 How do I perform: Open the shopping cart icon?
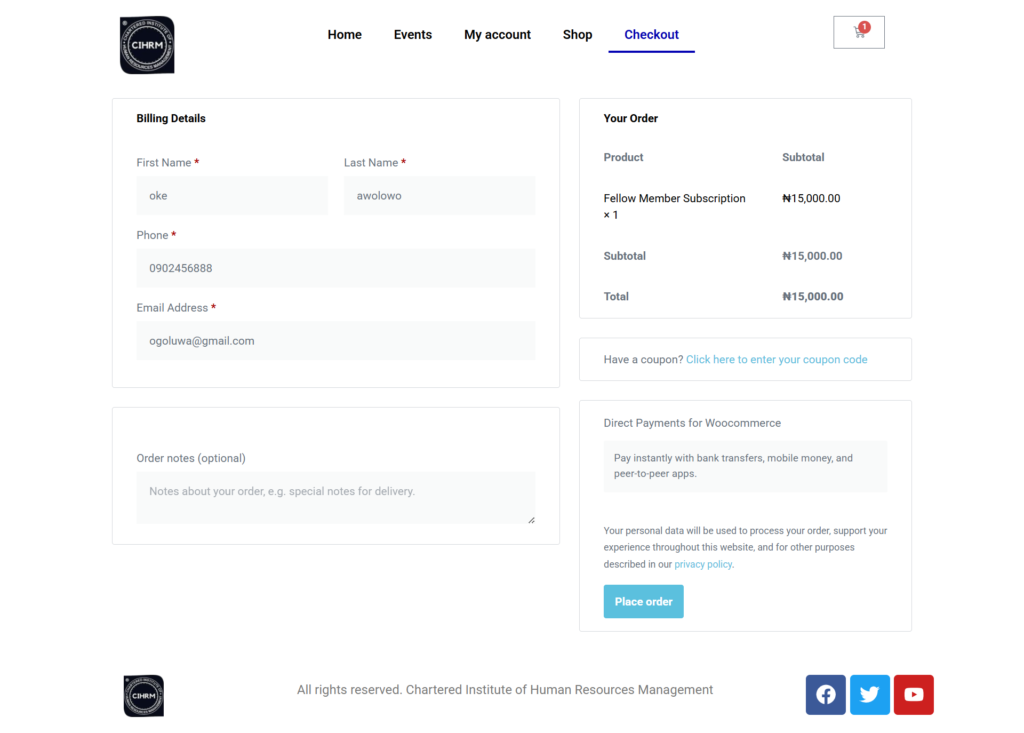tap(859, 32)
